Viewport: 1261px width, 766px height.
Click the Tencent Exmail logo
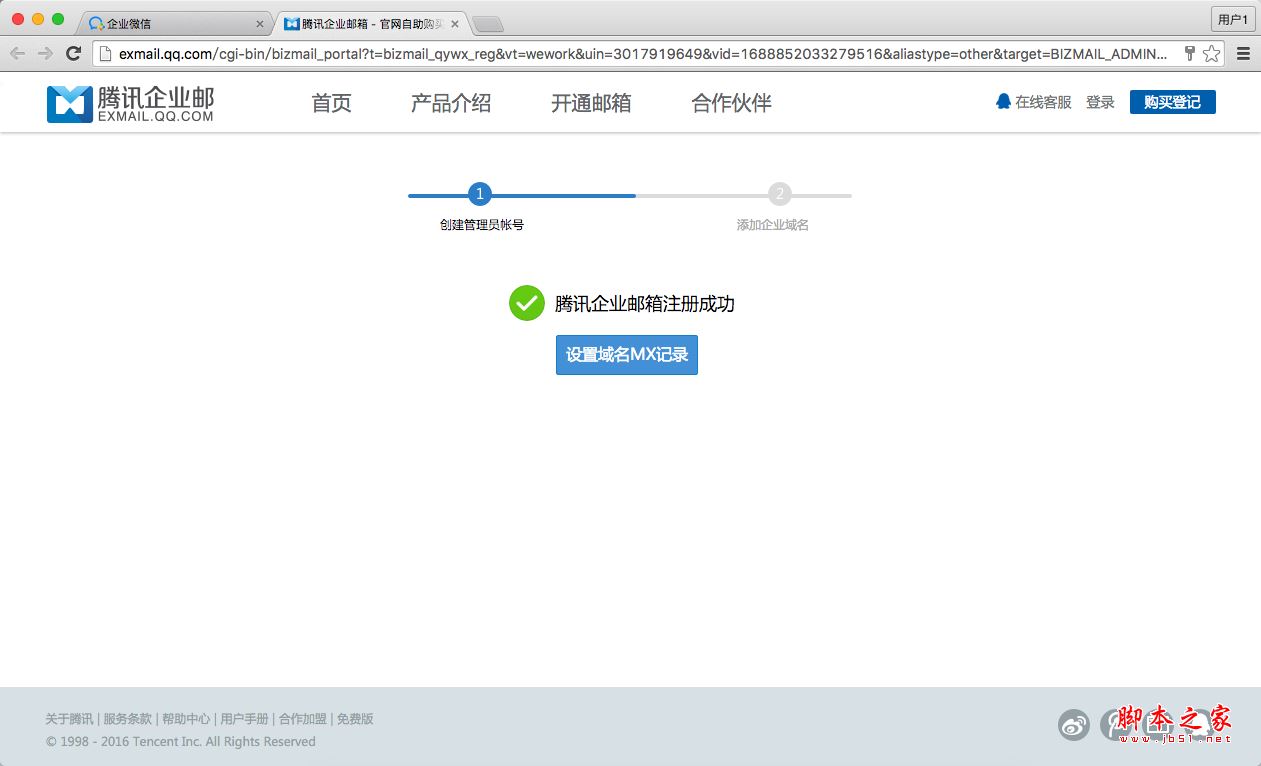tap(128, 103)
